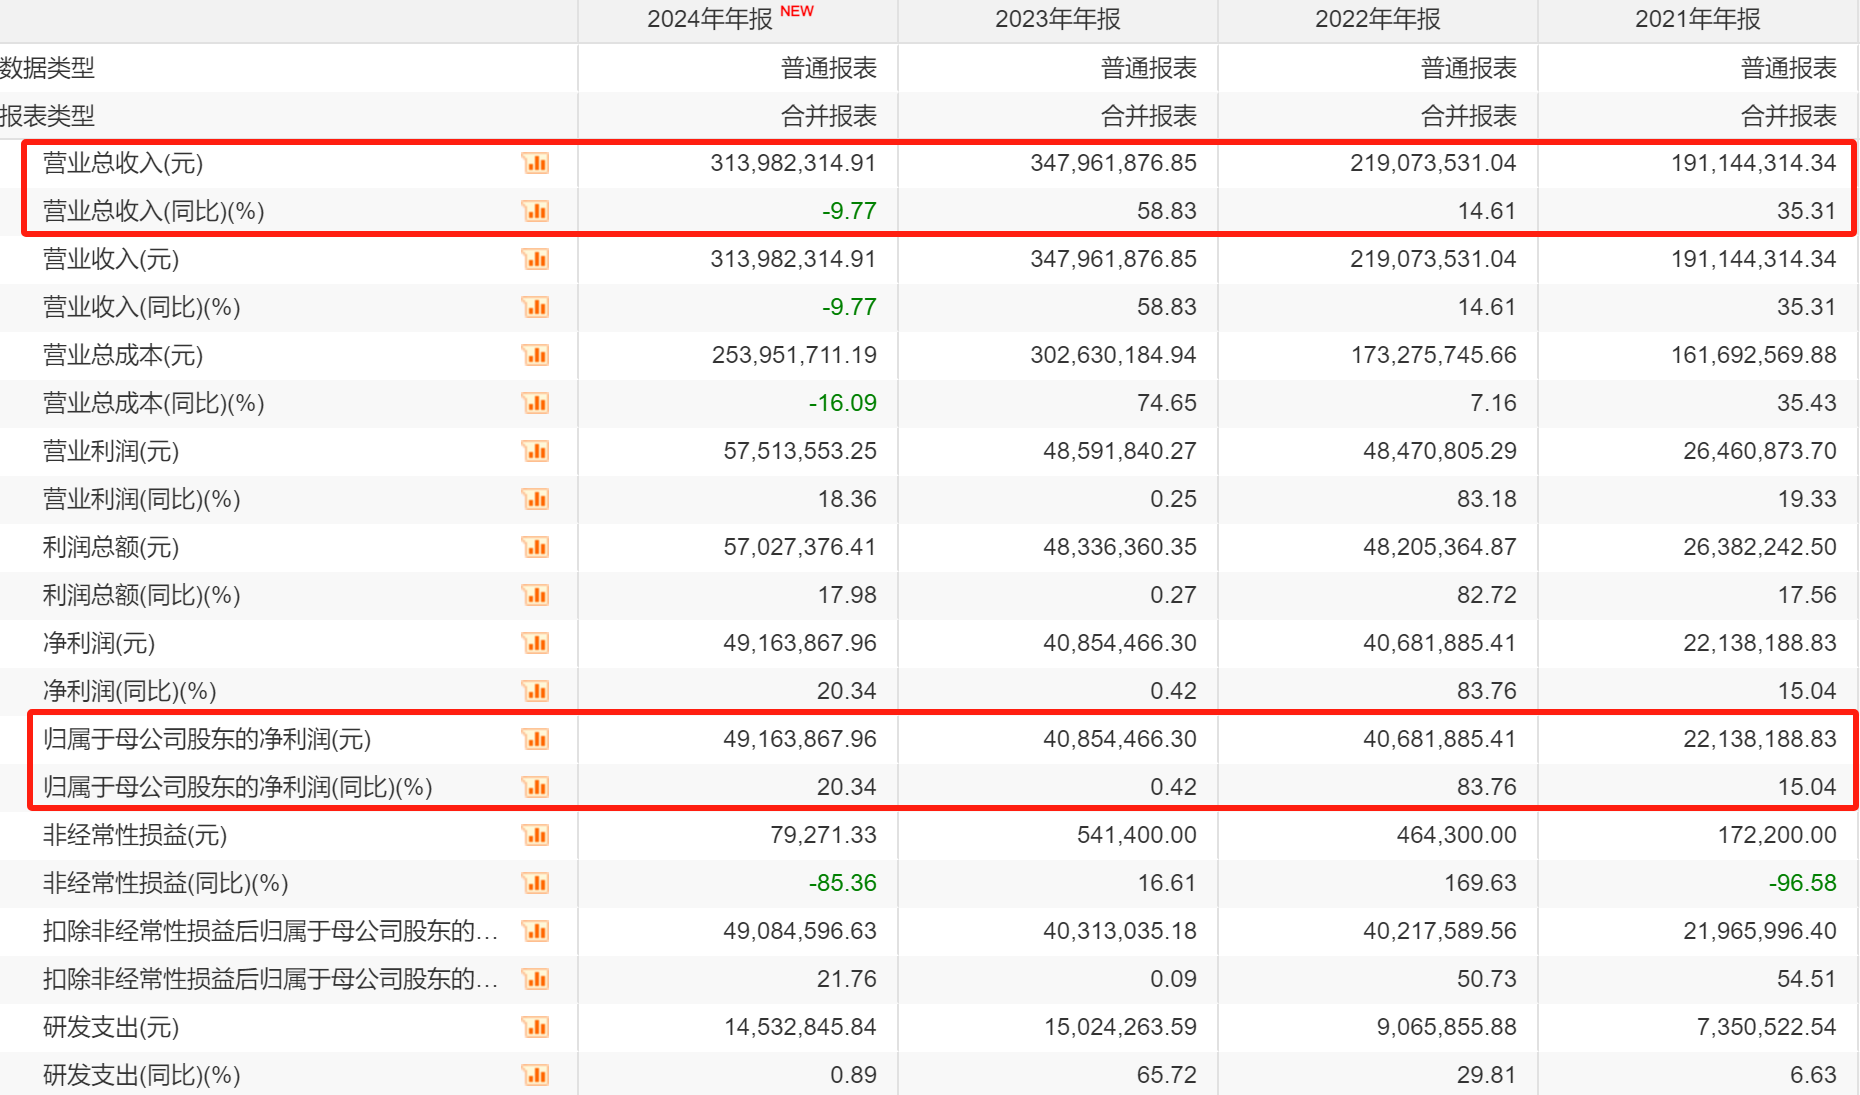Click the truncated 扣除非经常性损益后归属于母公司股东的… label in the 49,084,596.63 row
The image size is (1860, 1095).
270,931
